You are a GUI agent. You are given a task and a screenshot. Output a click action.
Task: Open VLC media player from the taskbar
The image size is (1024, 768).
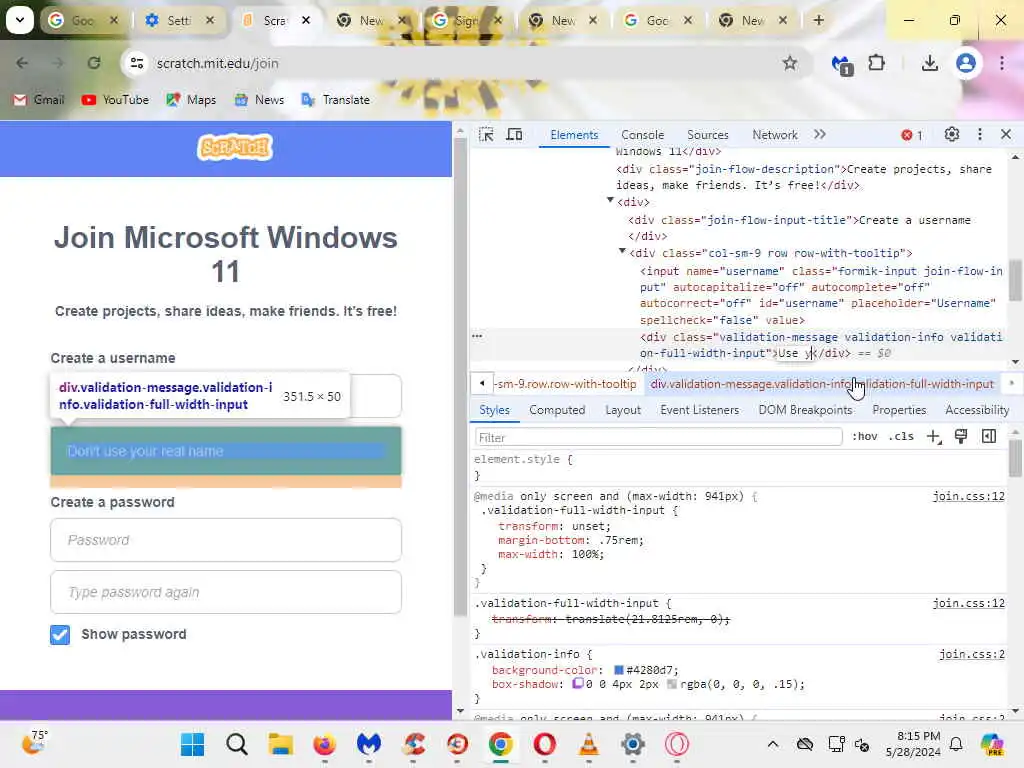[588, 744]
